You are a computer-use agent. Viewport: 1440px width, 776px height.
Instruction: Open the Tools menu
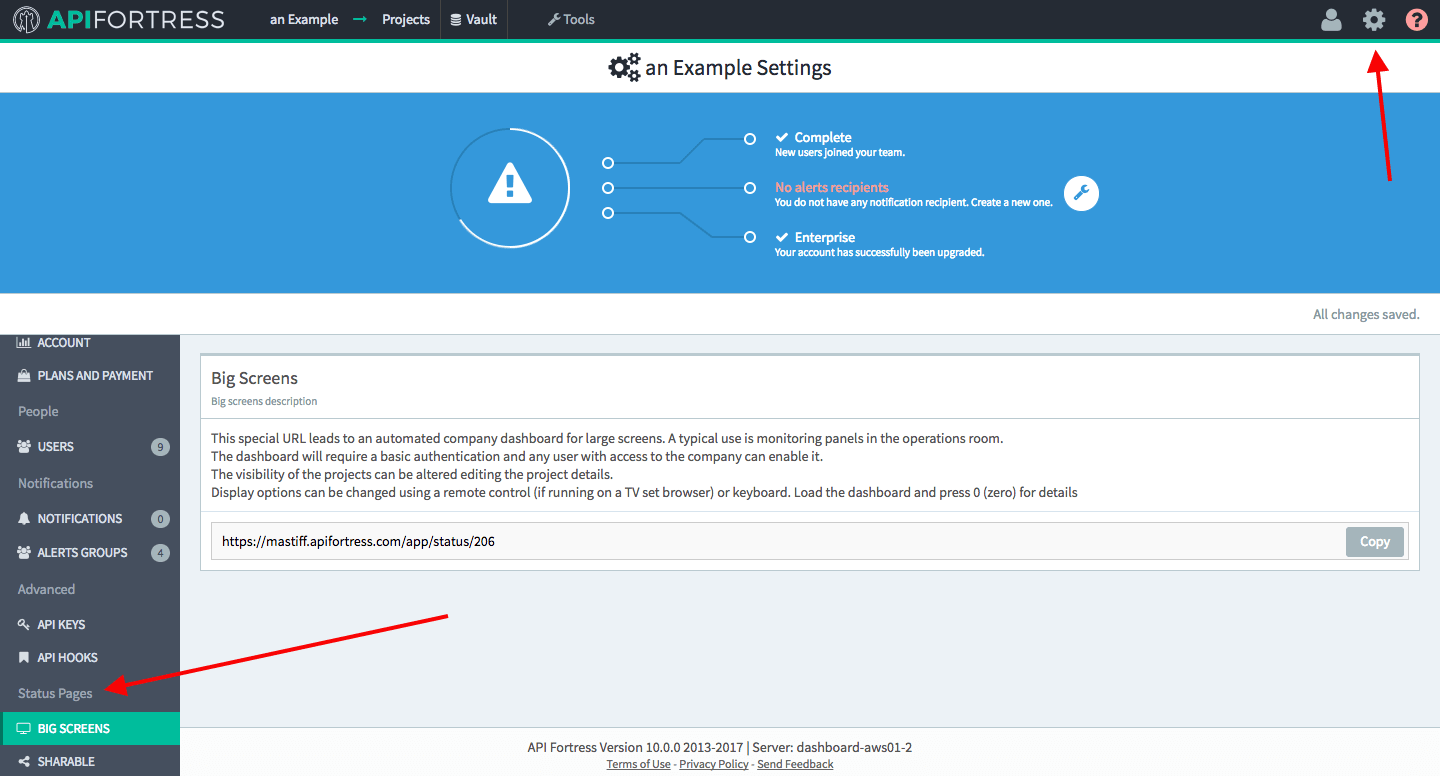[571, 19]
